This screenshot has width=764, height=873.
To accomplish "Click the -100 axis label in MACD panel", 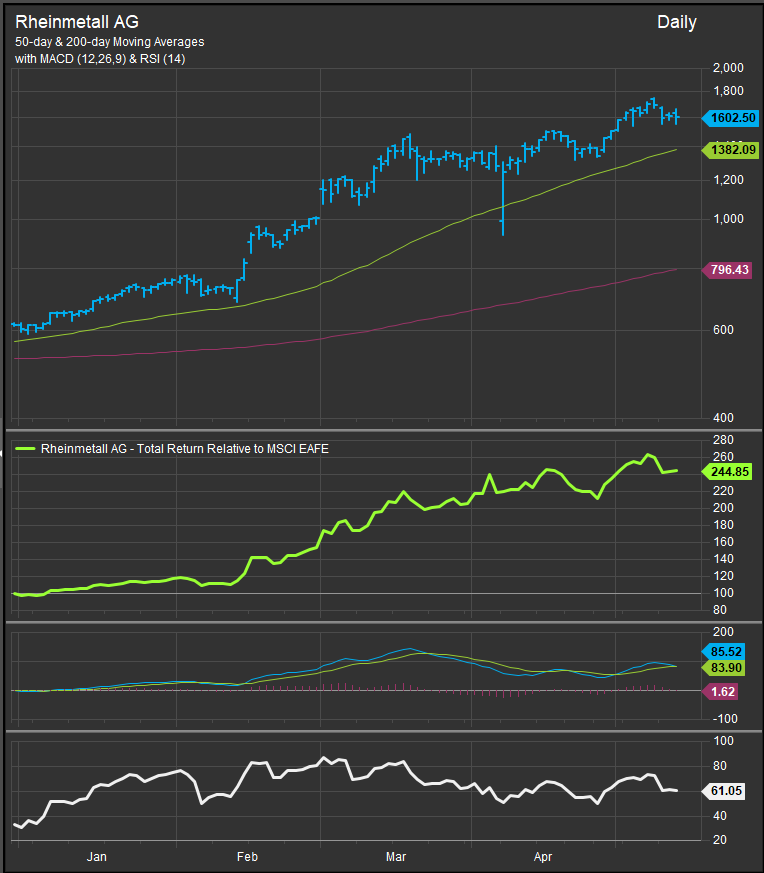I will click(x=724, y=719).
